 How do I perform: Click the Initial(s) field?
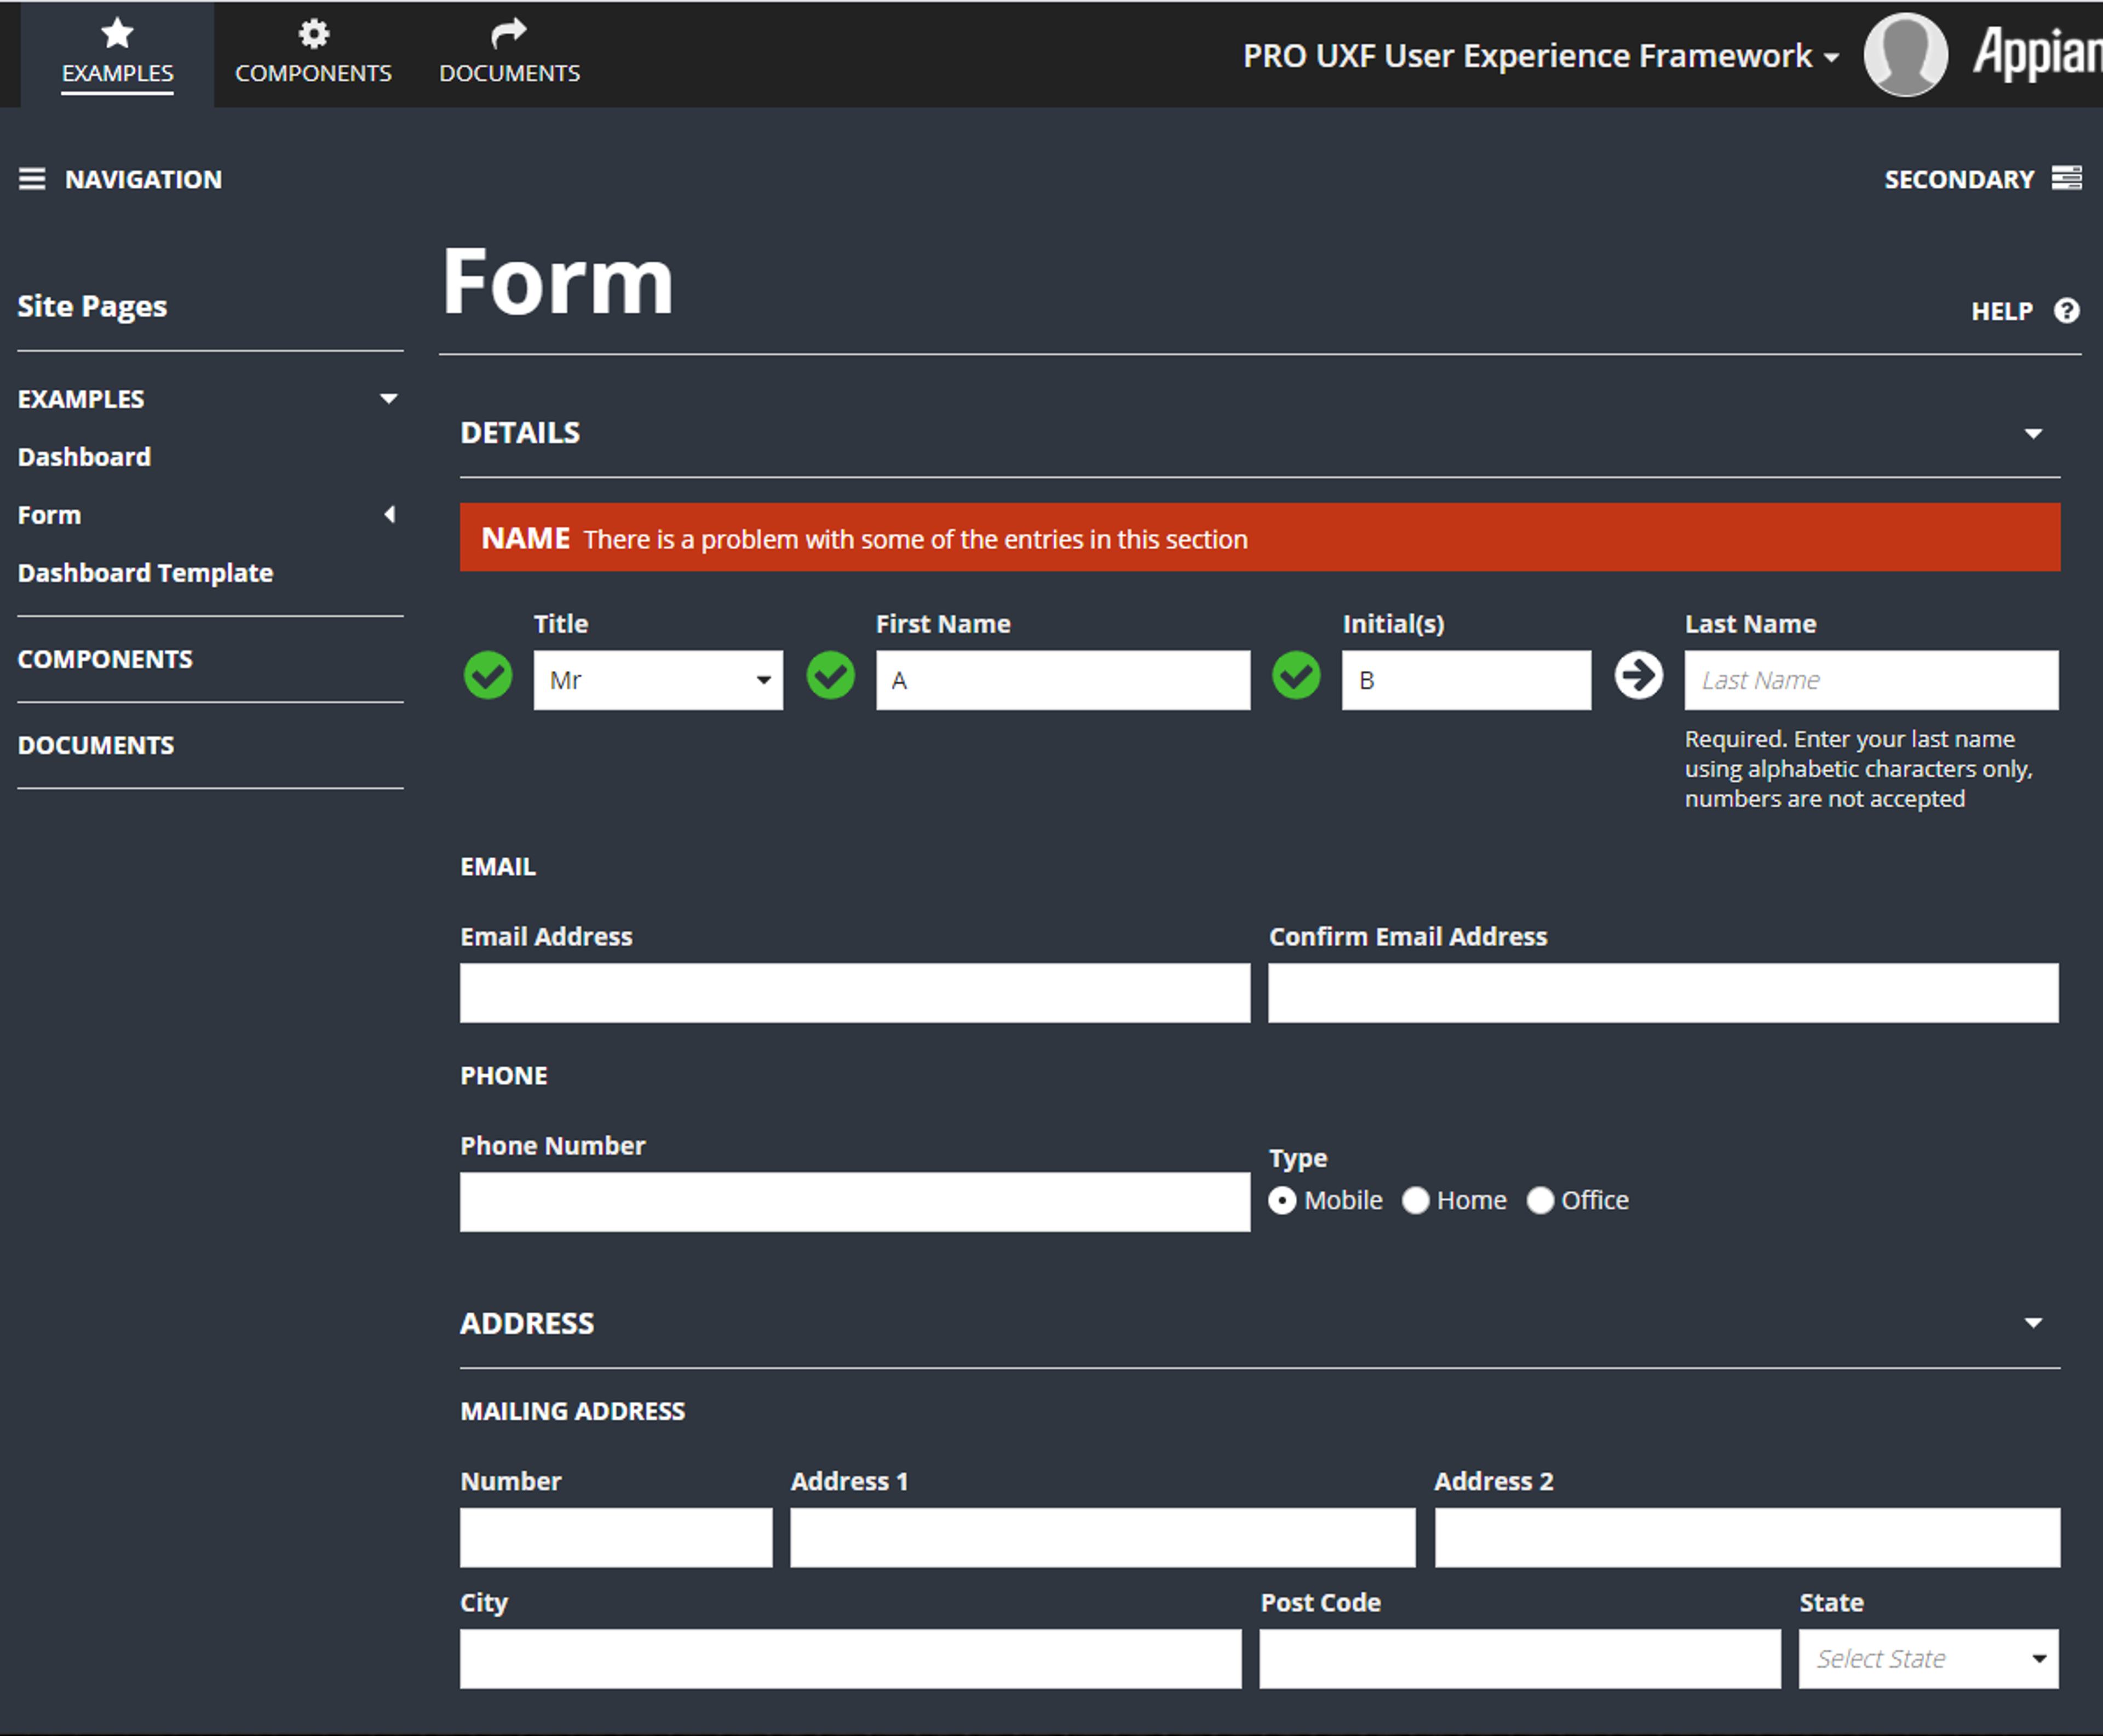click(1466, 680)
